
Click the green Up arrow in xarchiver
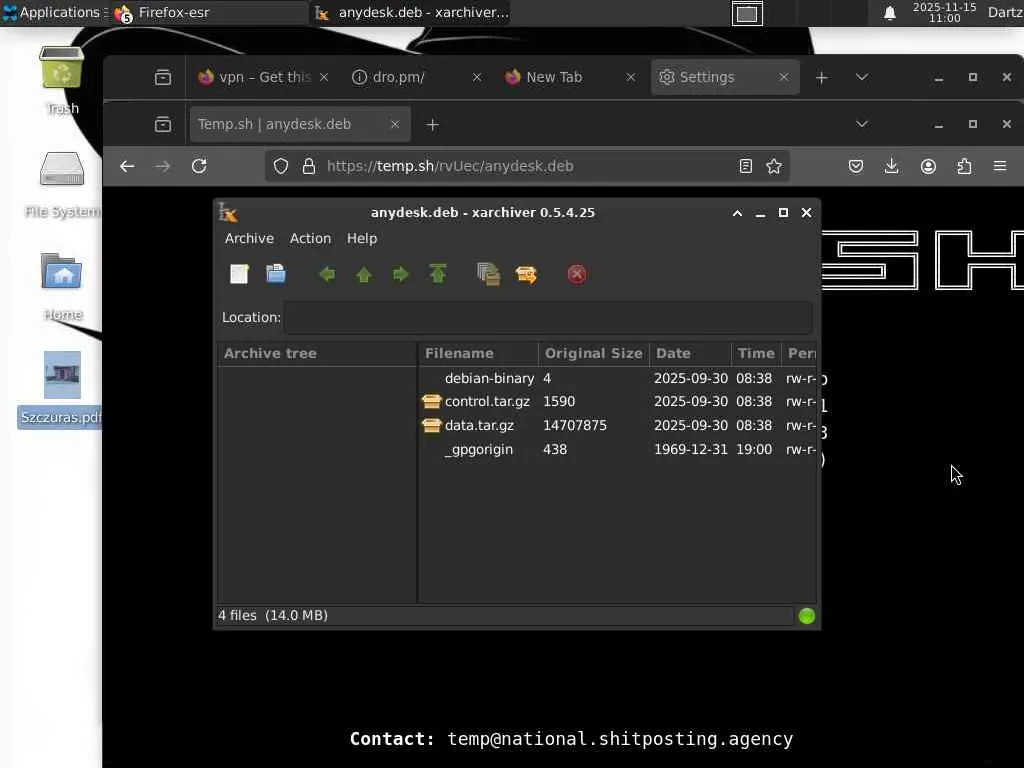[x=364, y=274]
